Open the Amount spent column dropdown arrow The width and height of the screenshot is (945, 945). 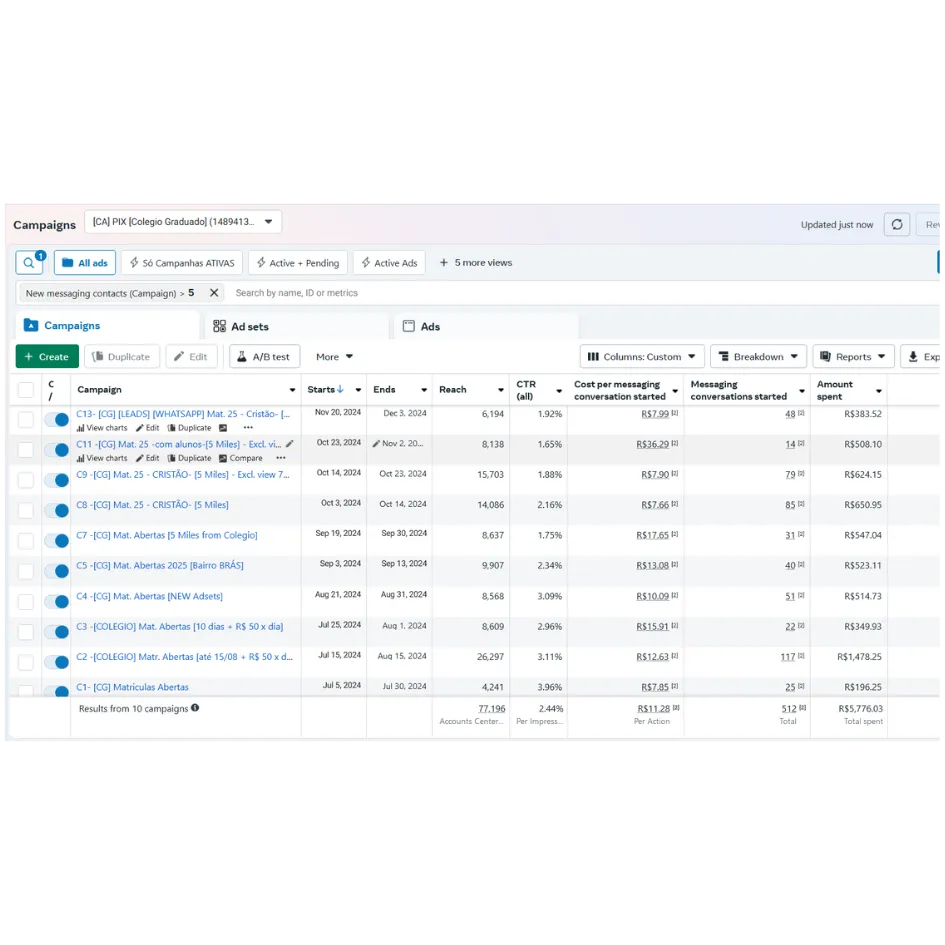click(x=879, y=391)
